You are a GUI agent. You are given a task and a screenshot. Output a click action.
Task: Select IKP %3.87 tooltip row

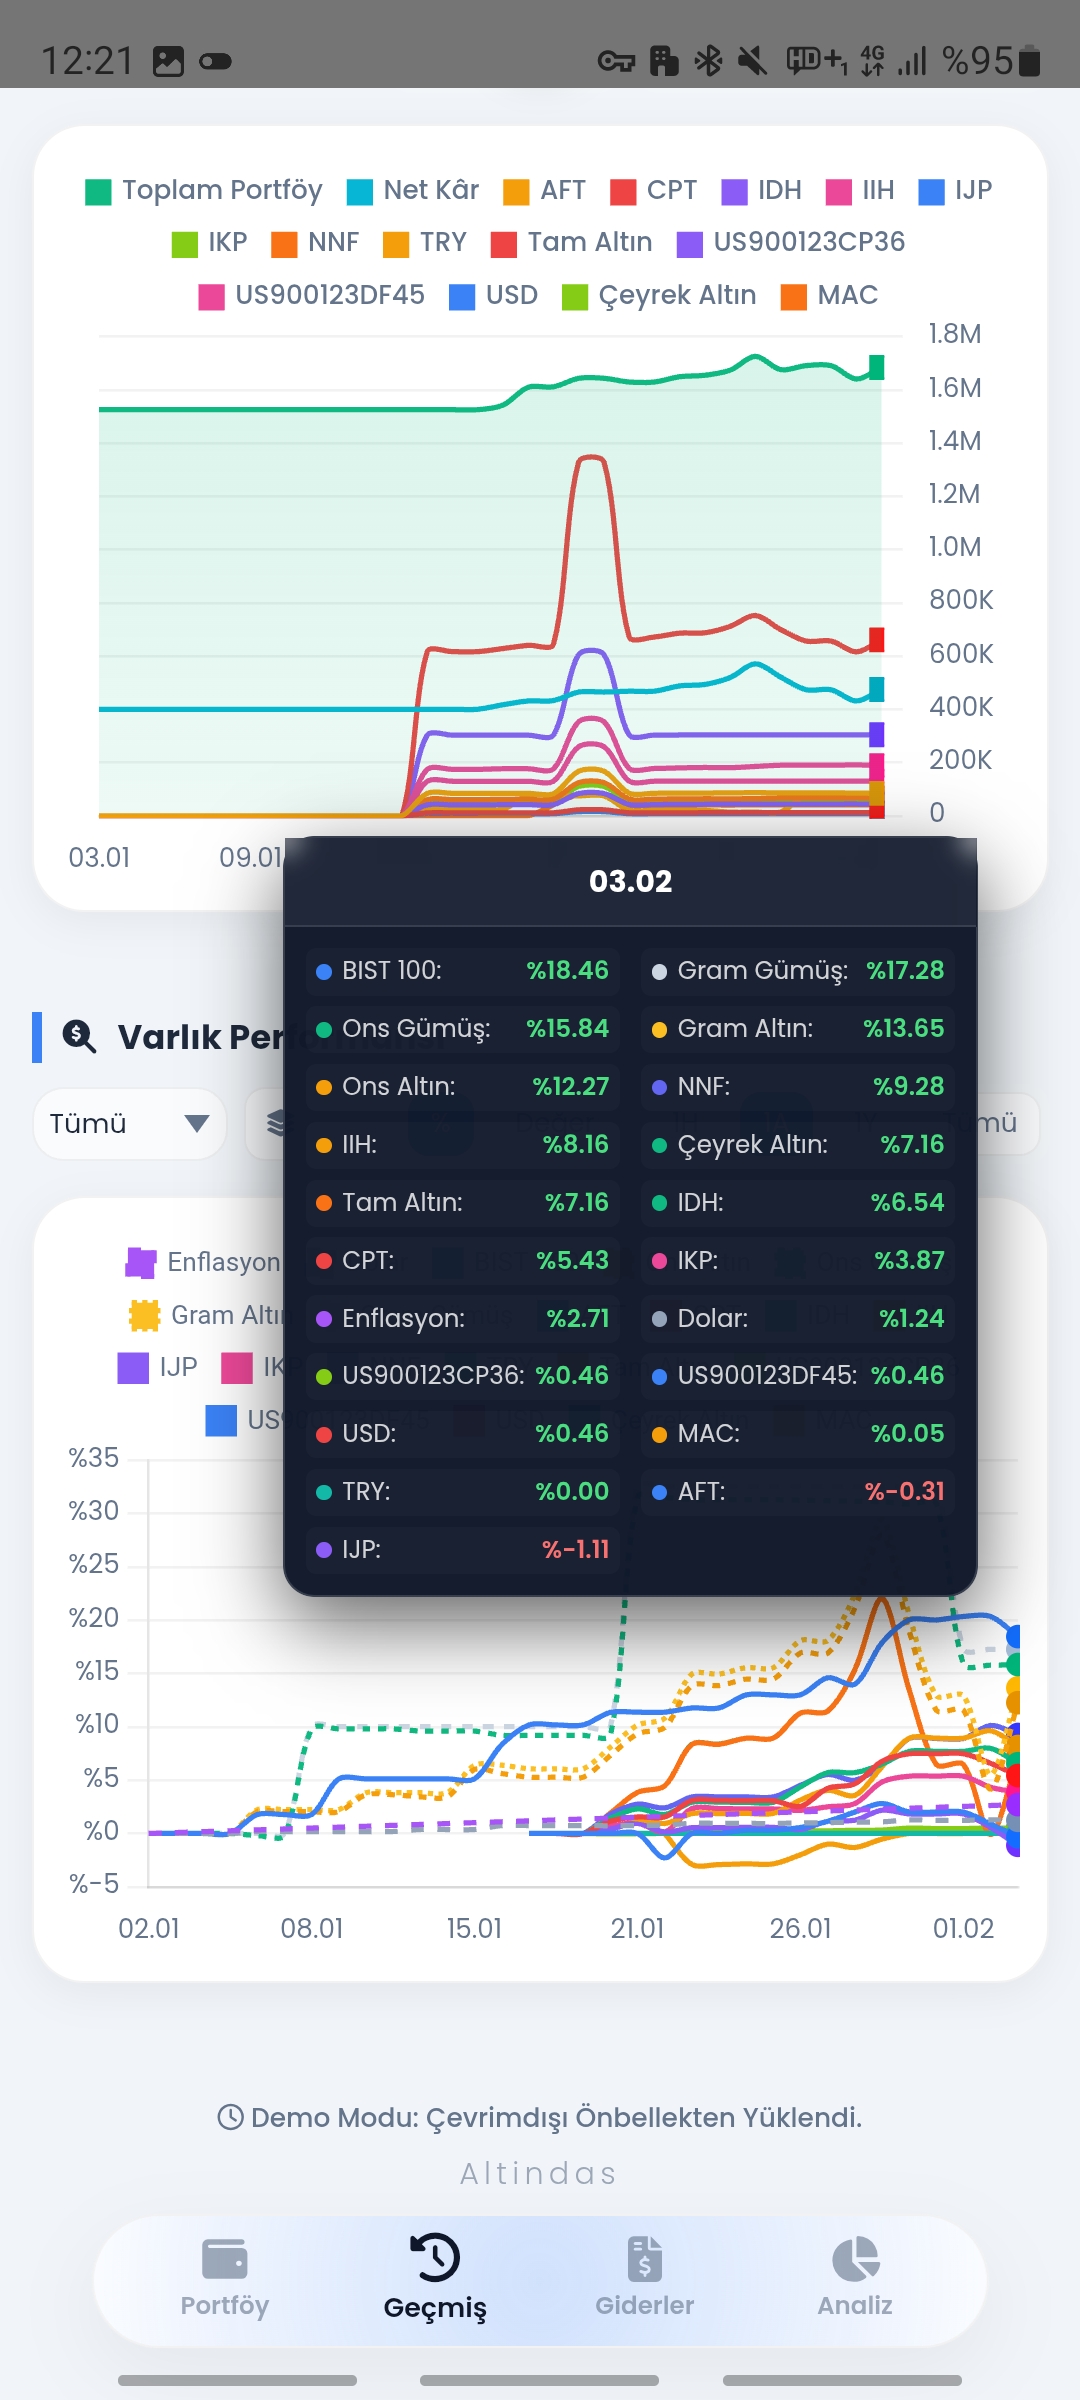click(798, 1260)
